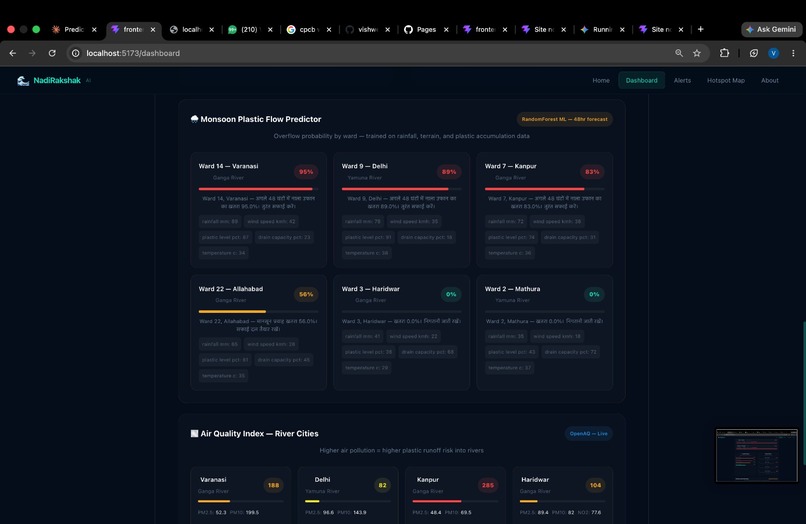806x524 pixels.
Task: Click the Ward 22 — Allahabad card title
Action: [x=231, y=289]
